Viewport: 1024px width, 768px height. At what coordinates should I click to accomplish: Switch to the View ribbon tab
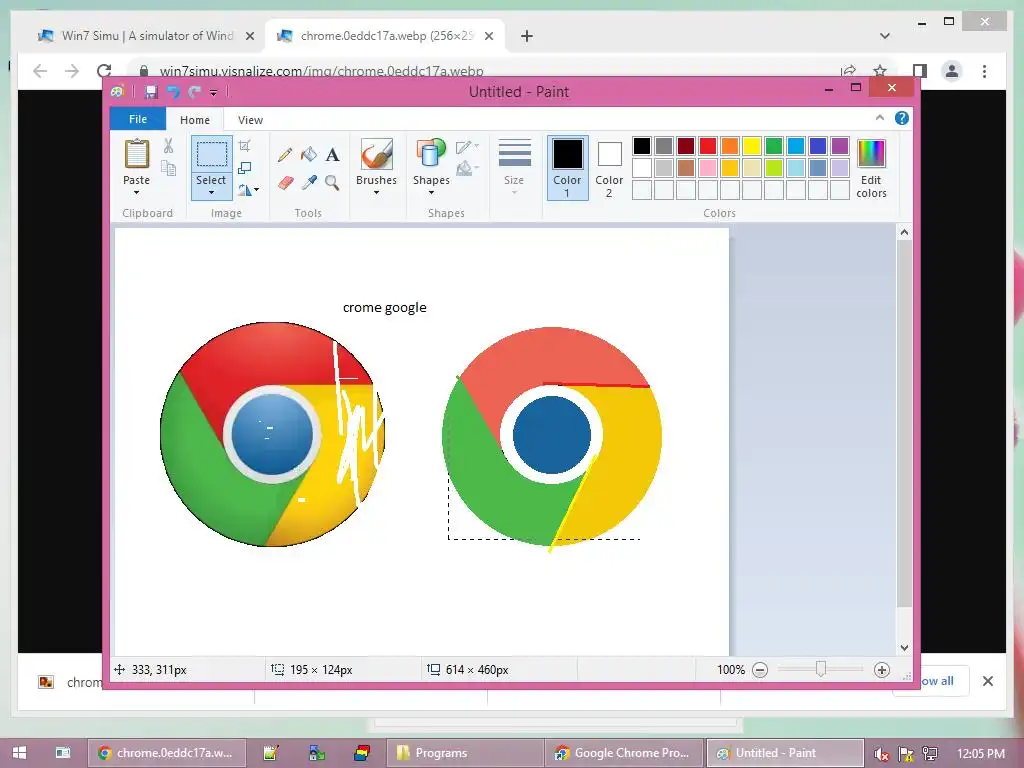pyautogui.click(x=250, y=120)
